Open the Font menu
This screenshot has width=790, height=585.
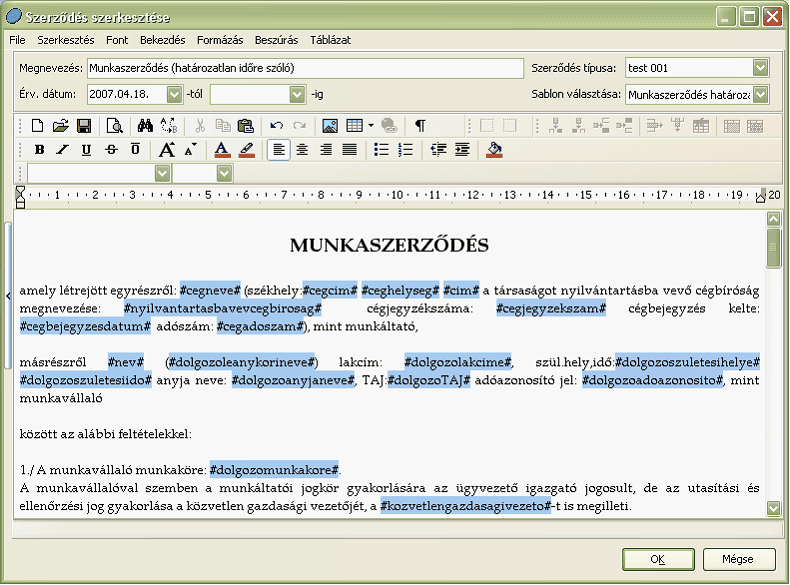[117, 40]
